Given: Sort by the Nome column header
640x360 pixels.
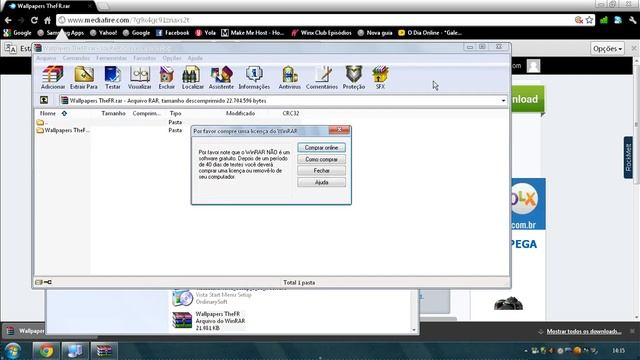Looking at the screenshot, I should [x=48, y=113].
